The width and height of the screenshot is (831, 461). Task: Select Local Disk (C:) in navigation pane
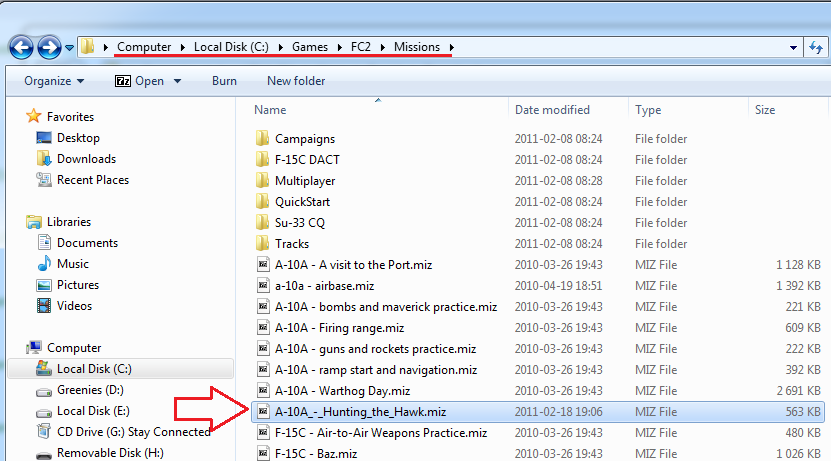click(120, 369)
